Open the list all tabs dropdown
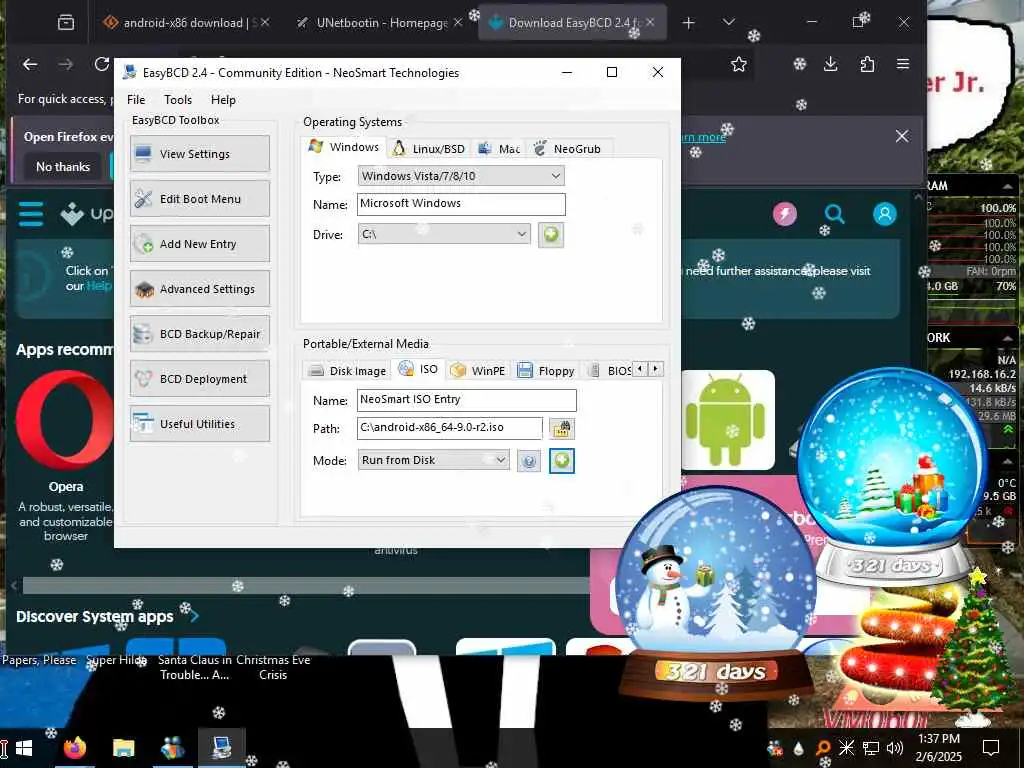The height and width of the screenshot is (768, 1024). (x=729, y=23)
